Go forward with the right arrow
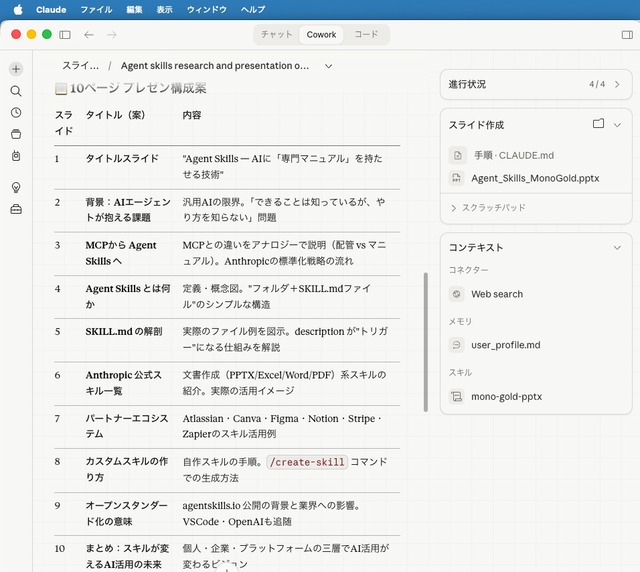Screen dimensions: 640x572 pos(111,35)
